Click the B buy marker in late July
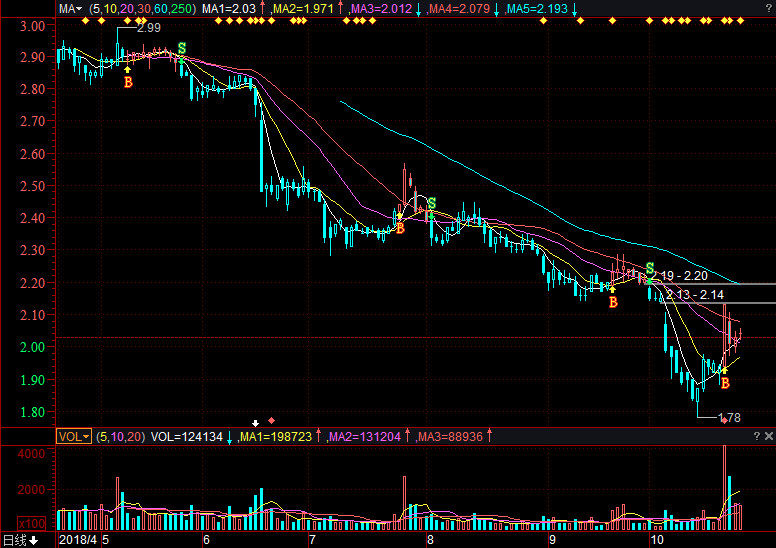 400,229
